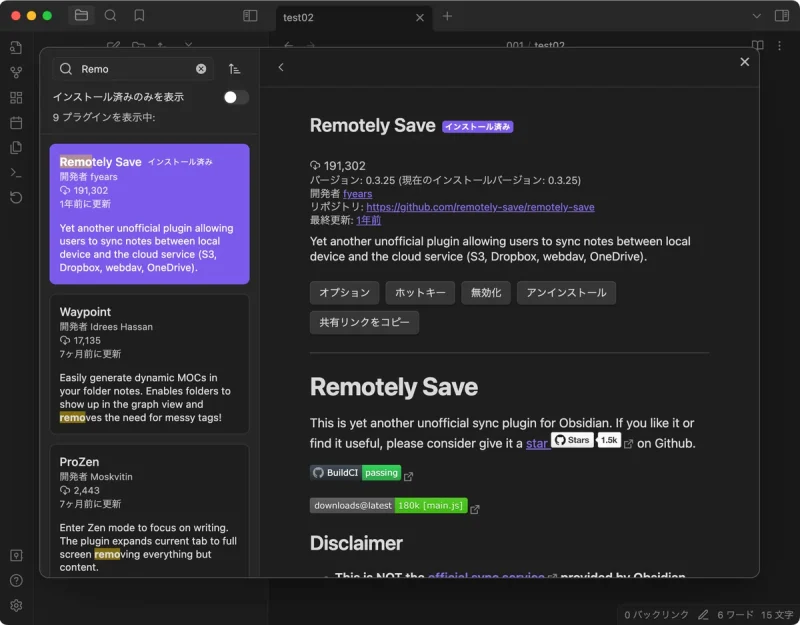Open developer fyears link
Image resolution: width=800 pixels, height=625 pixels.
click(357, 194)
